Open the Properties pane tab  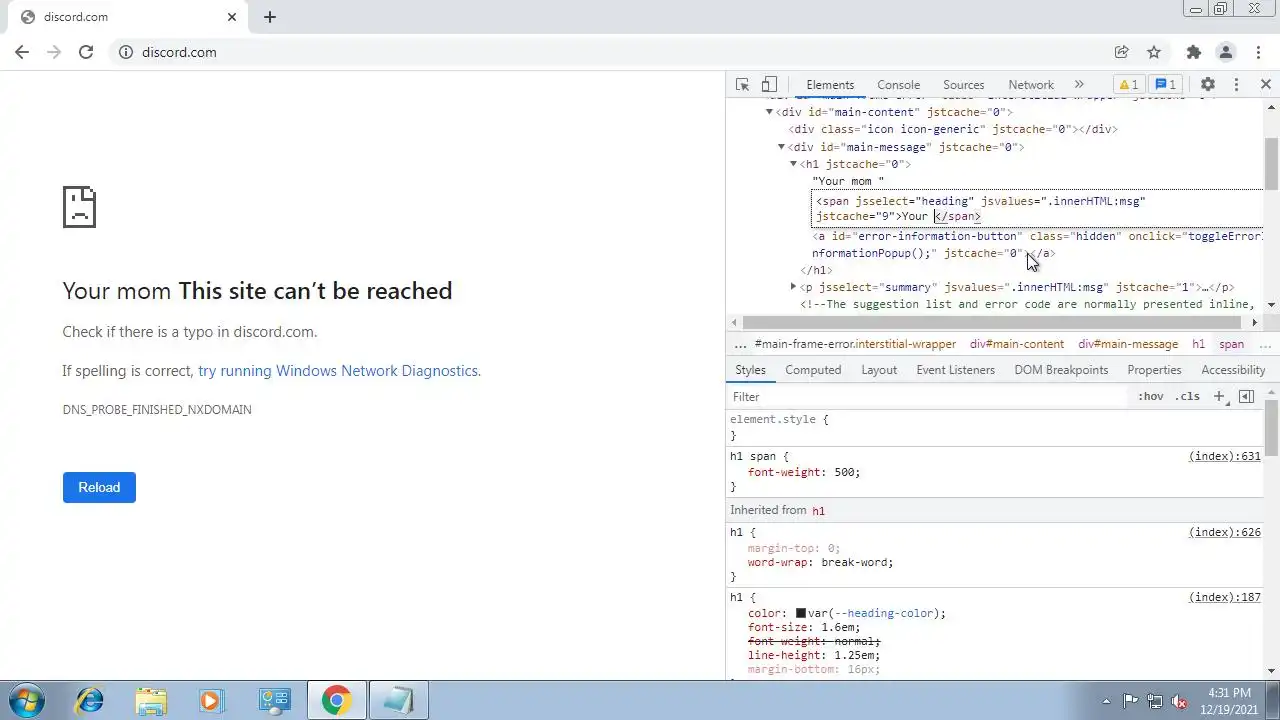1154,370
